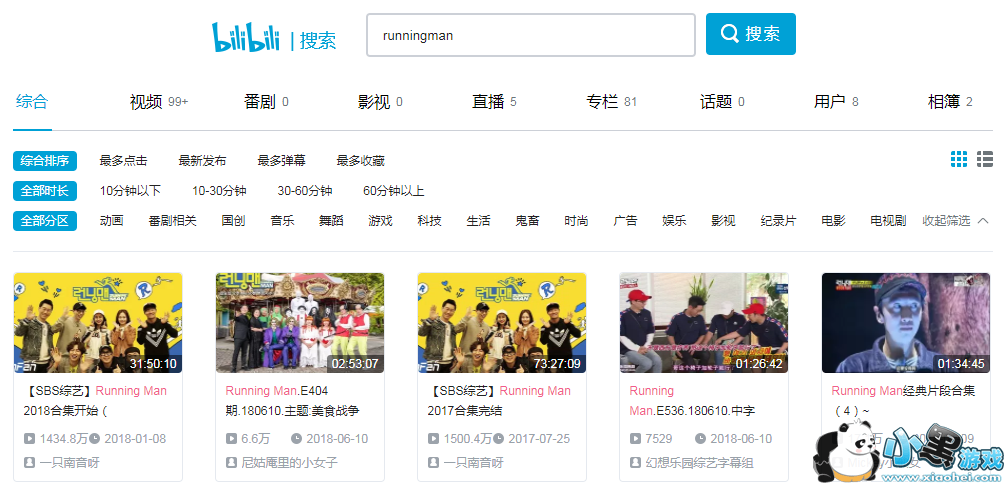Click play count 7529

[651, 439]
